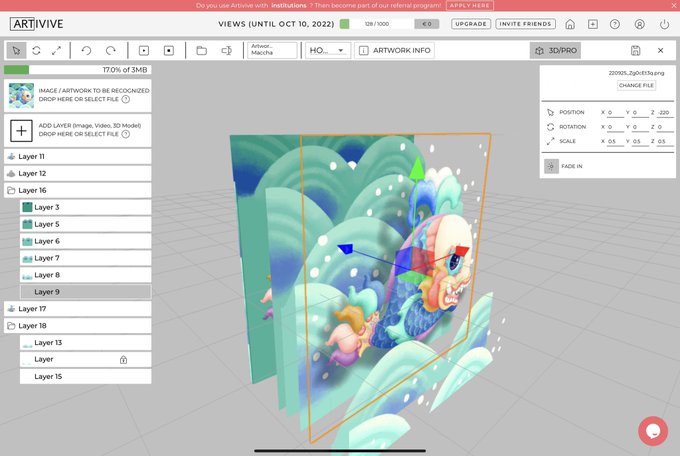Close the editor with X icon

point(660,50)
